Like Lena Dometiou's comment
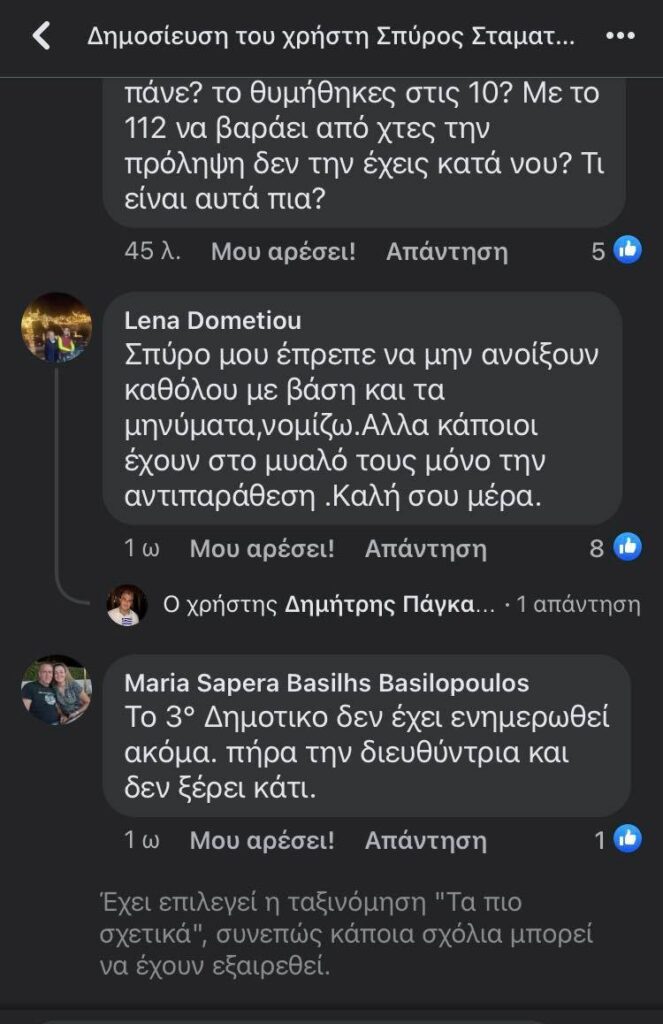The width and height of the screenshot is (663, 1024). pyautogui.click(x=262, y=548)
